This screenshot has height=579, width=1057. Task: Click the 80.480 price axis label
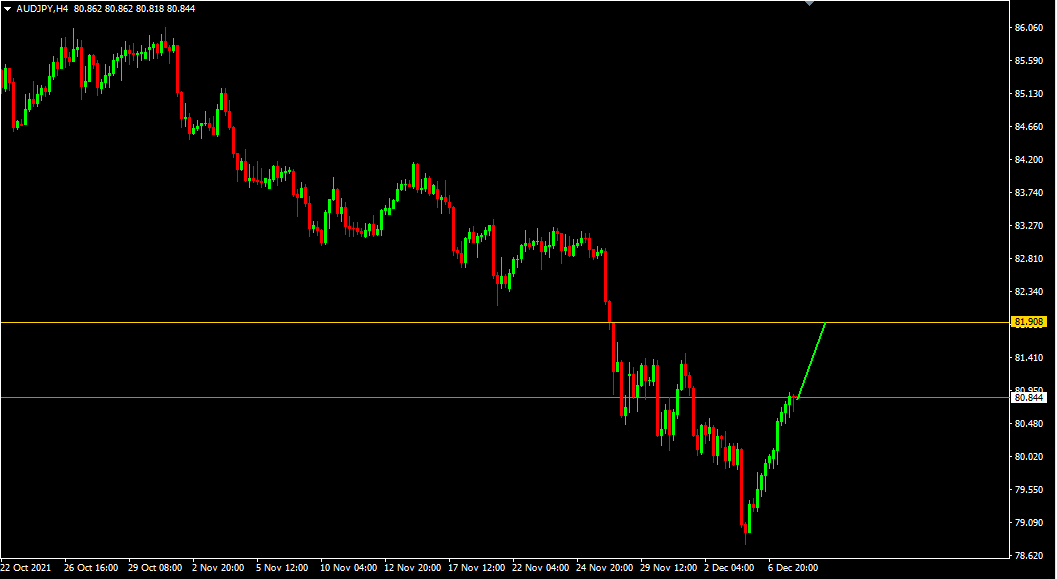click(1029, 423)
